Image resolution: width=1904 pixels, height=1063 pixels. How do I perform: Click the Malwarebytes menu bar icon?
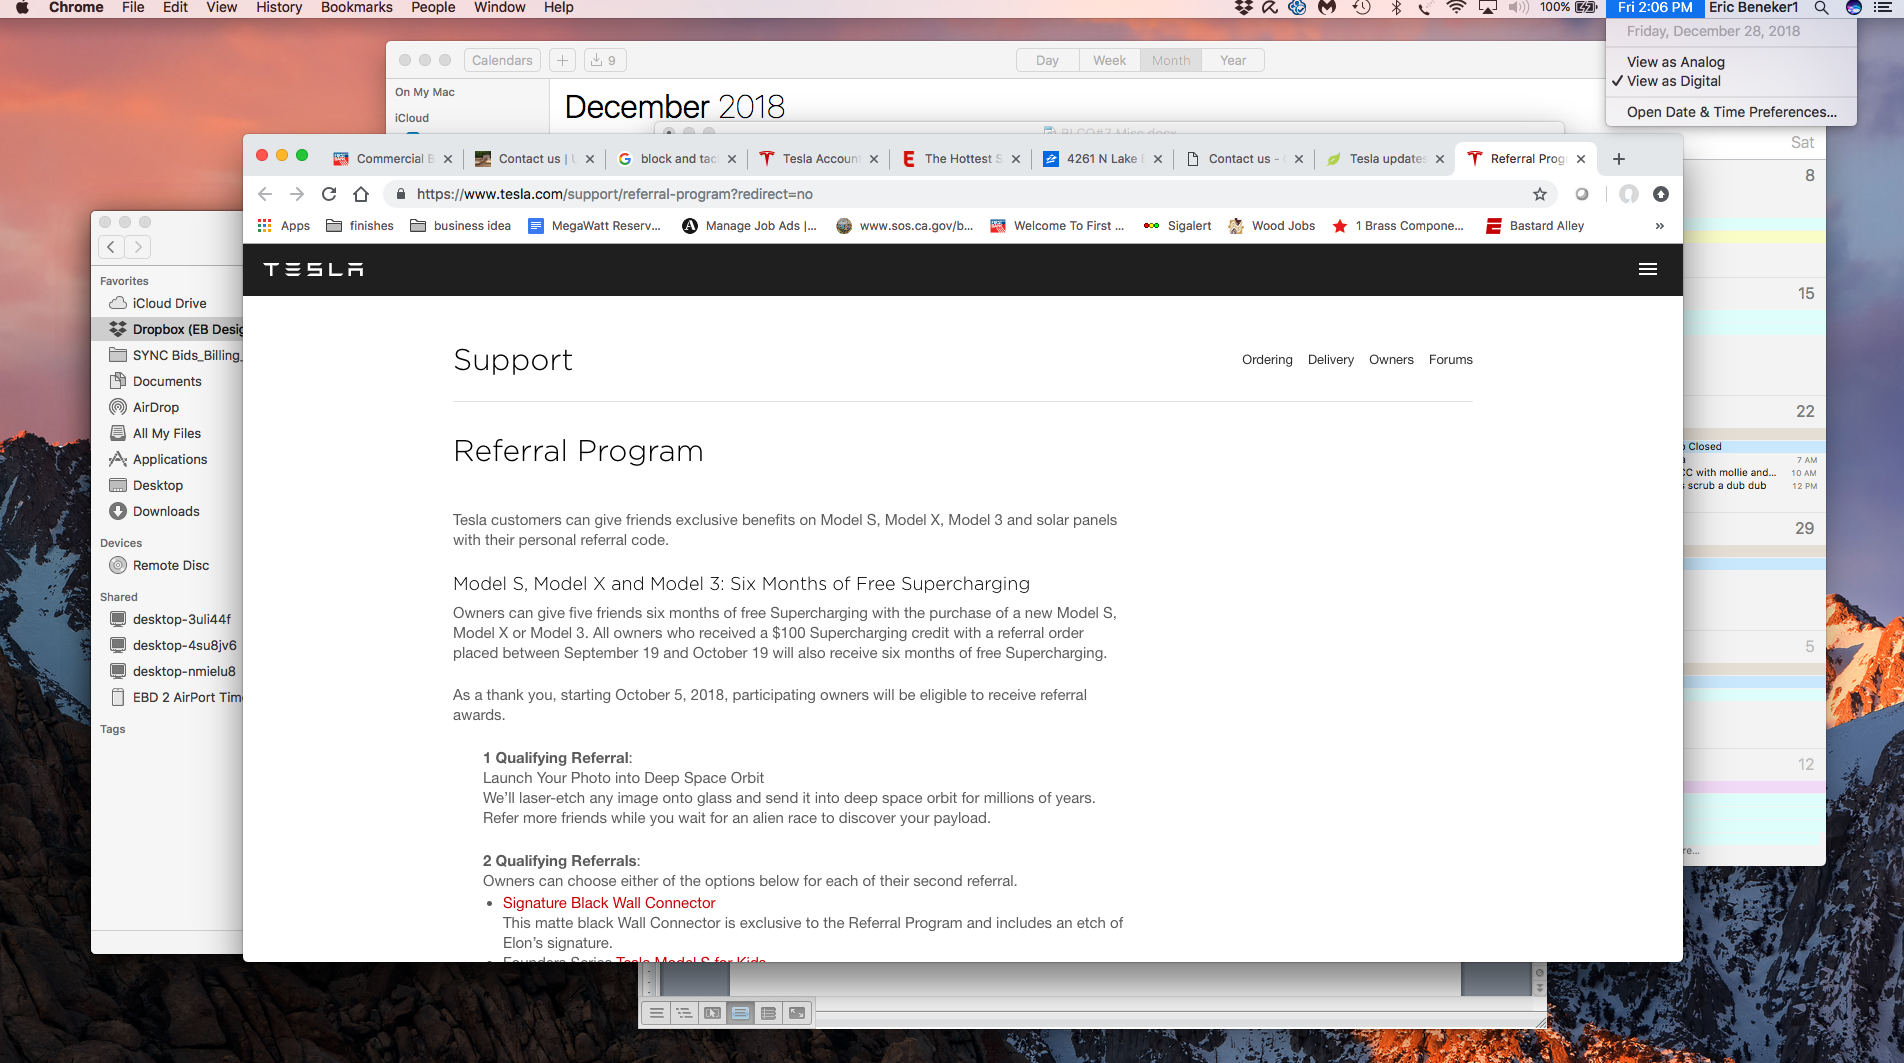1327,8
